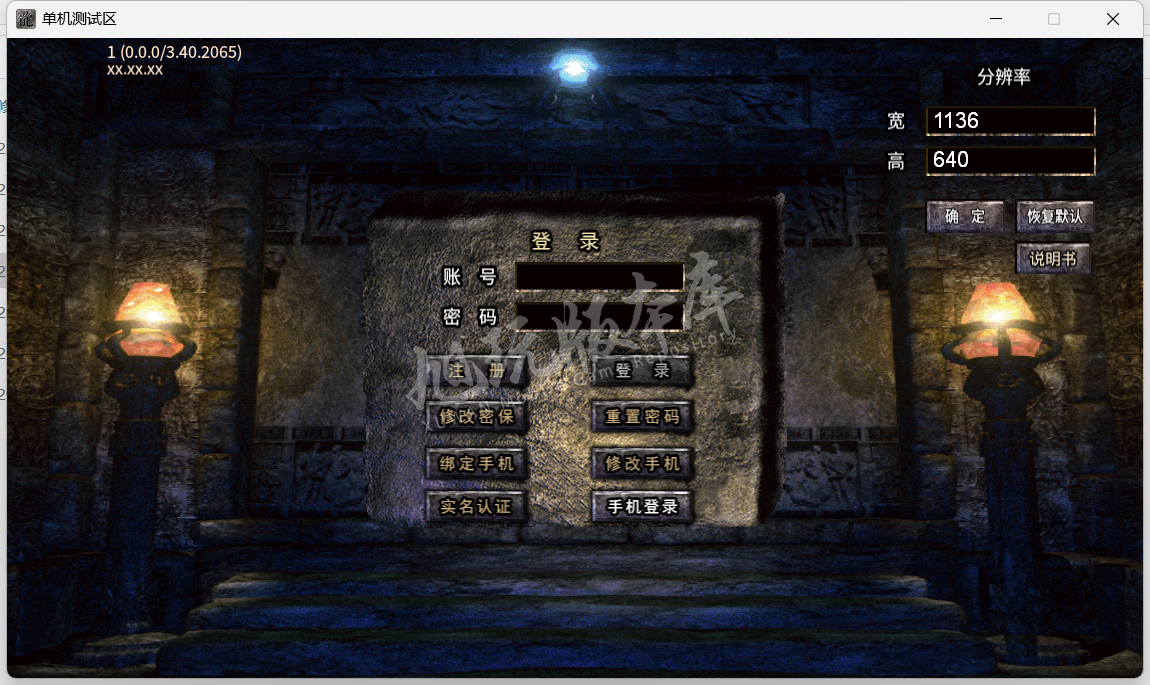This screenshot has height=685, width=1150.
Task: Click the app icon in title bar
Action: pos(26,18)
